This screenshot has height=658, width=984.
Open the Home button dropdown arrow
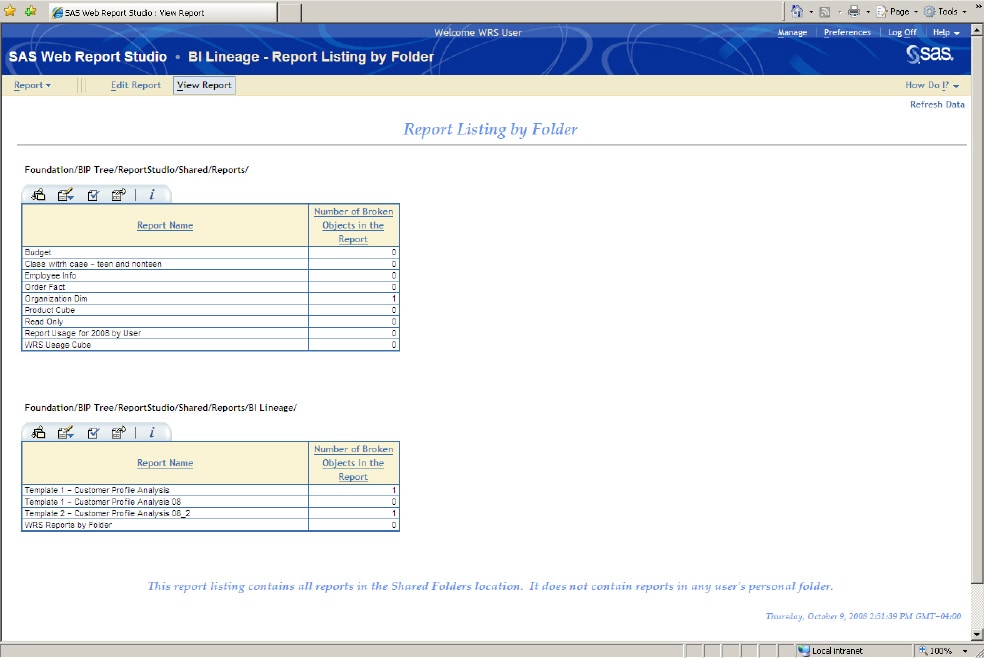point(811,12)
